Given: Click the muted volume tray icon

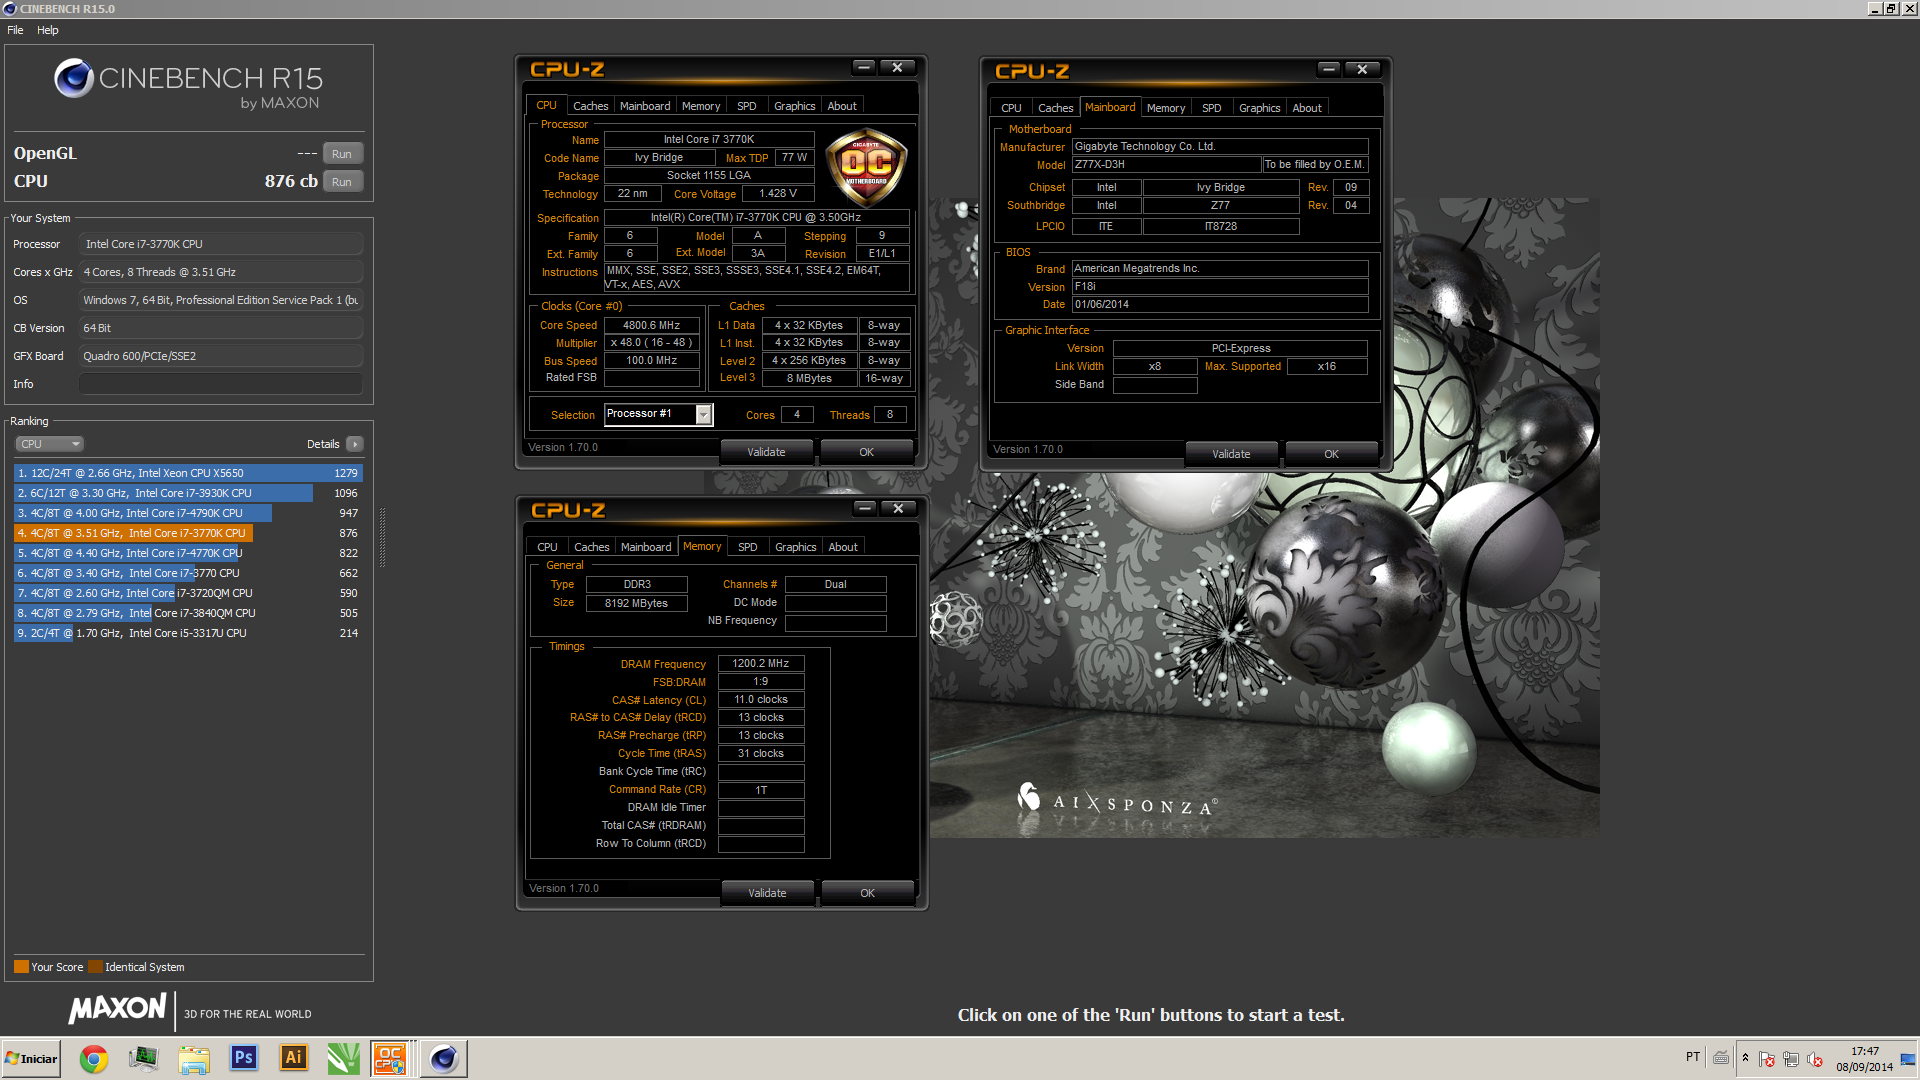Looking at the screenshot, I should 1815,1059.
